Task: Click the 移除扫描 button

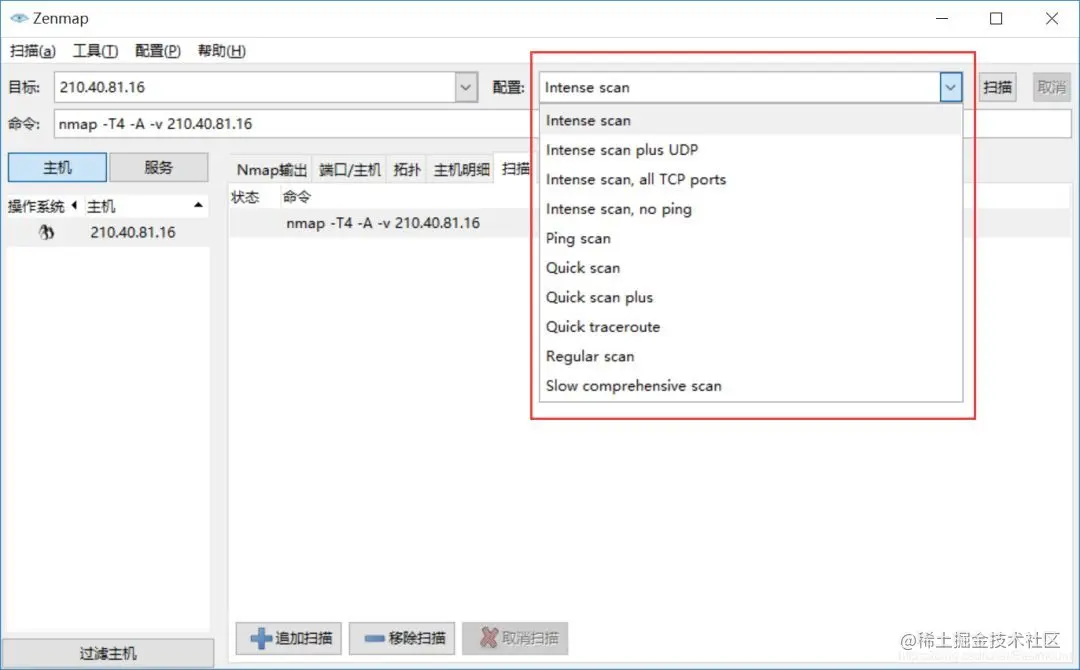Action: pos(402,638)
